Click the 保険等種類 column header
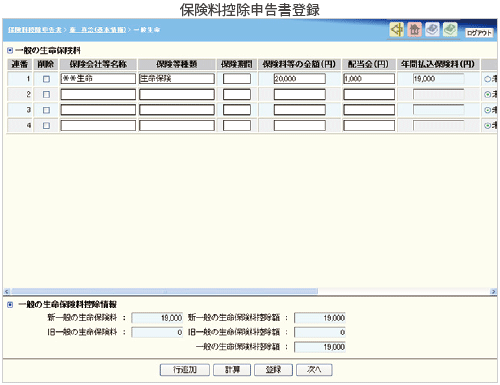500x385 pixels. point(177,64)
